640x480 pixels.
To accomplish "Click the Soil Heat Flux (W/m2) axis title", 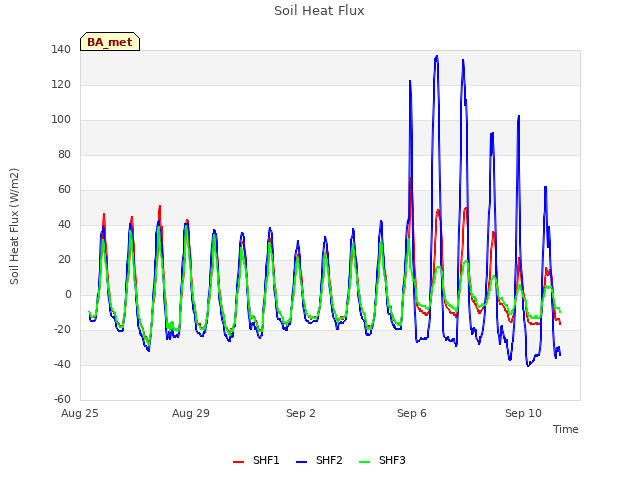I will 14,226.
